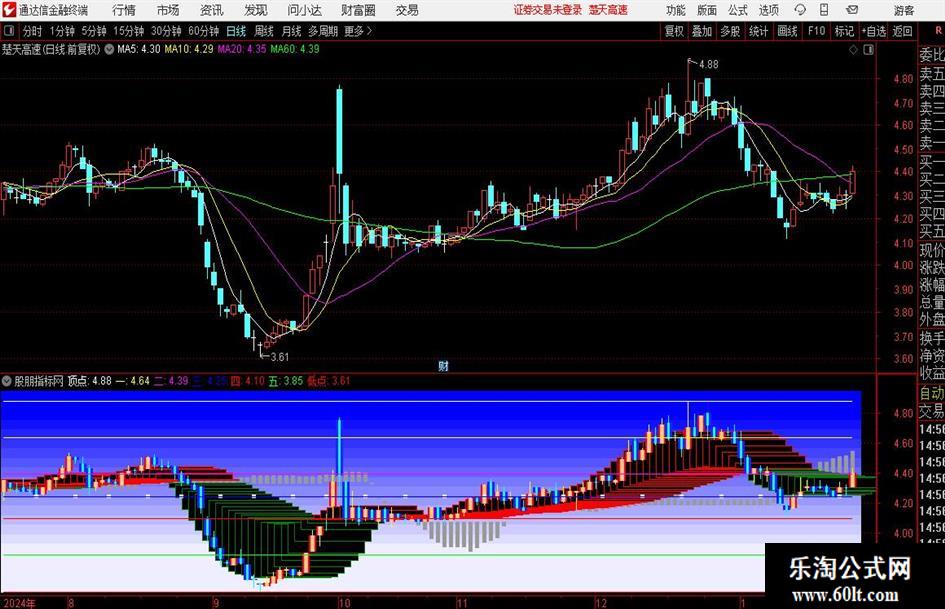Click the 通达信 red logo icon
This screenshot has width=945, height=609.
pos(9,10)
